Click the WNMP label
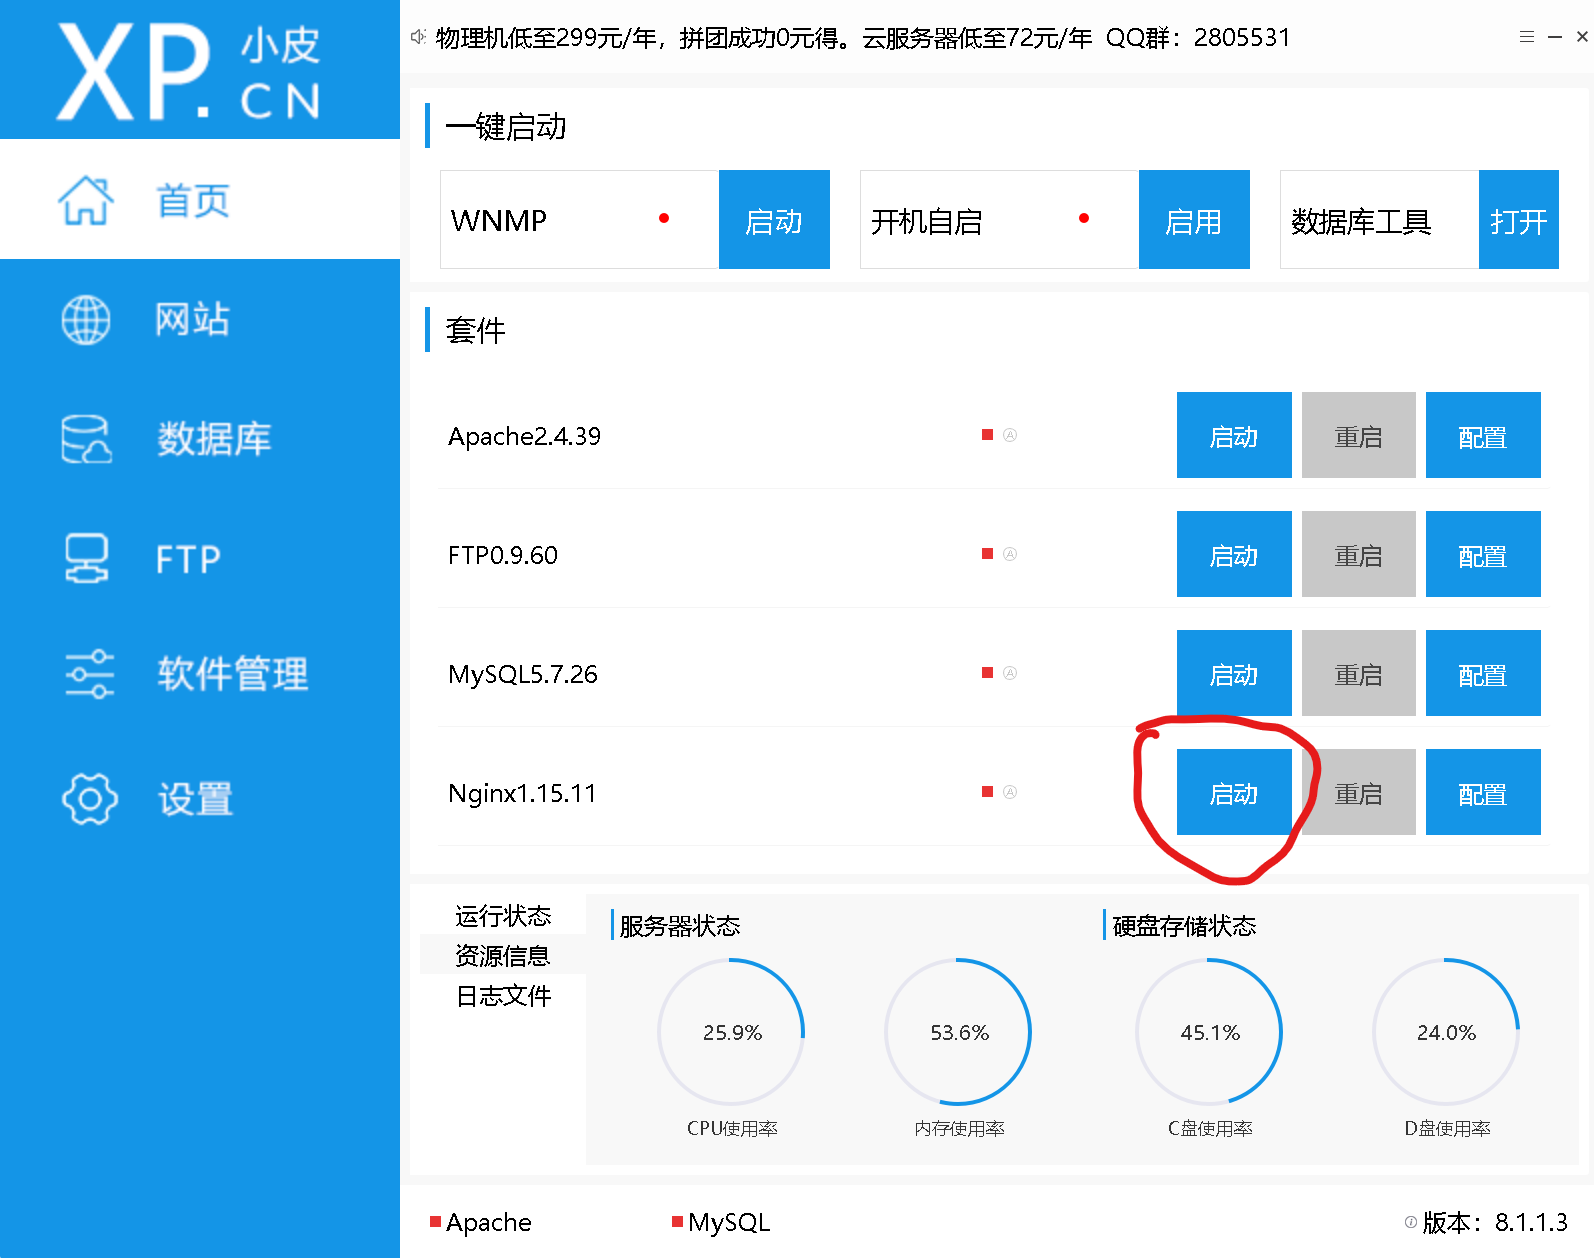1594x1258 pixels. coord(499,220)
